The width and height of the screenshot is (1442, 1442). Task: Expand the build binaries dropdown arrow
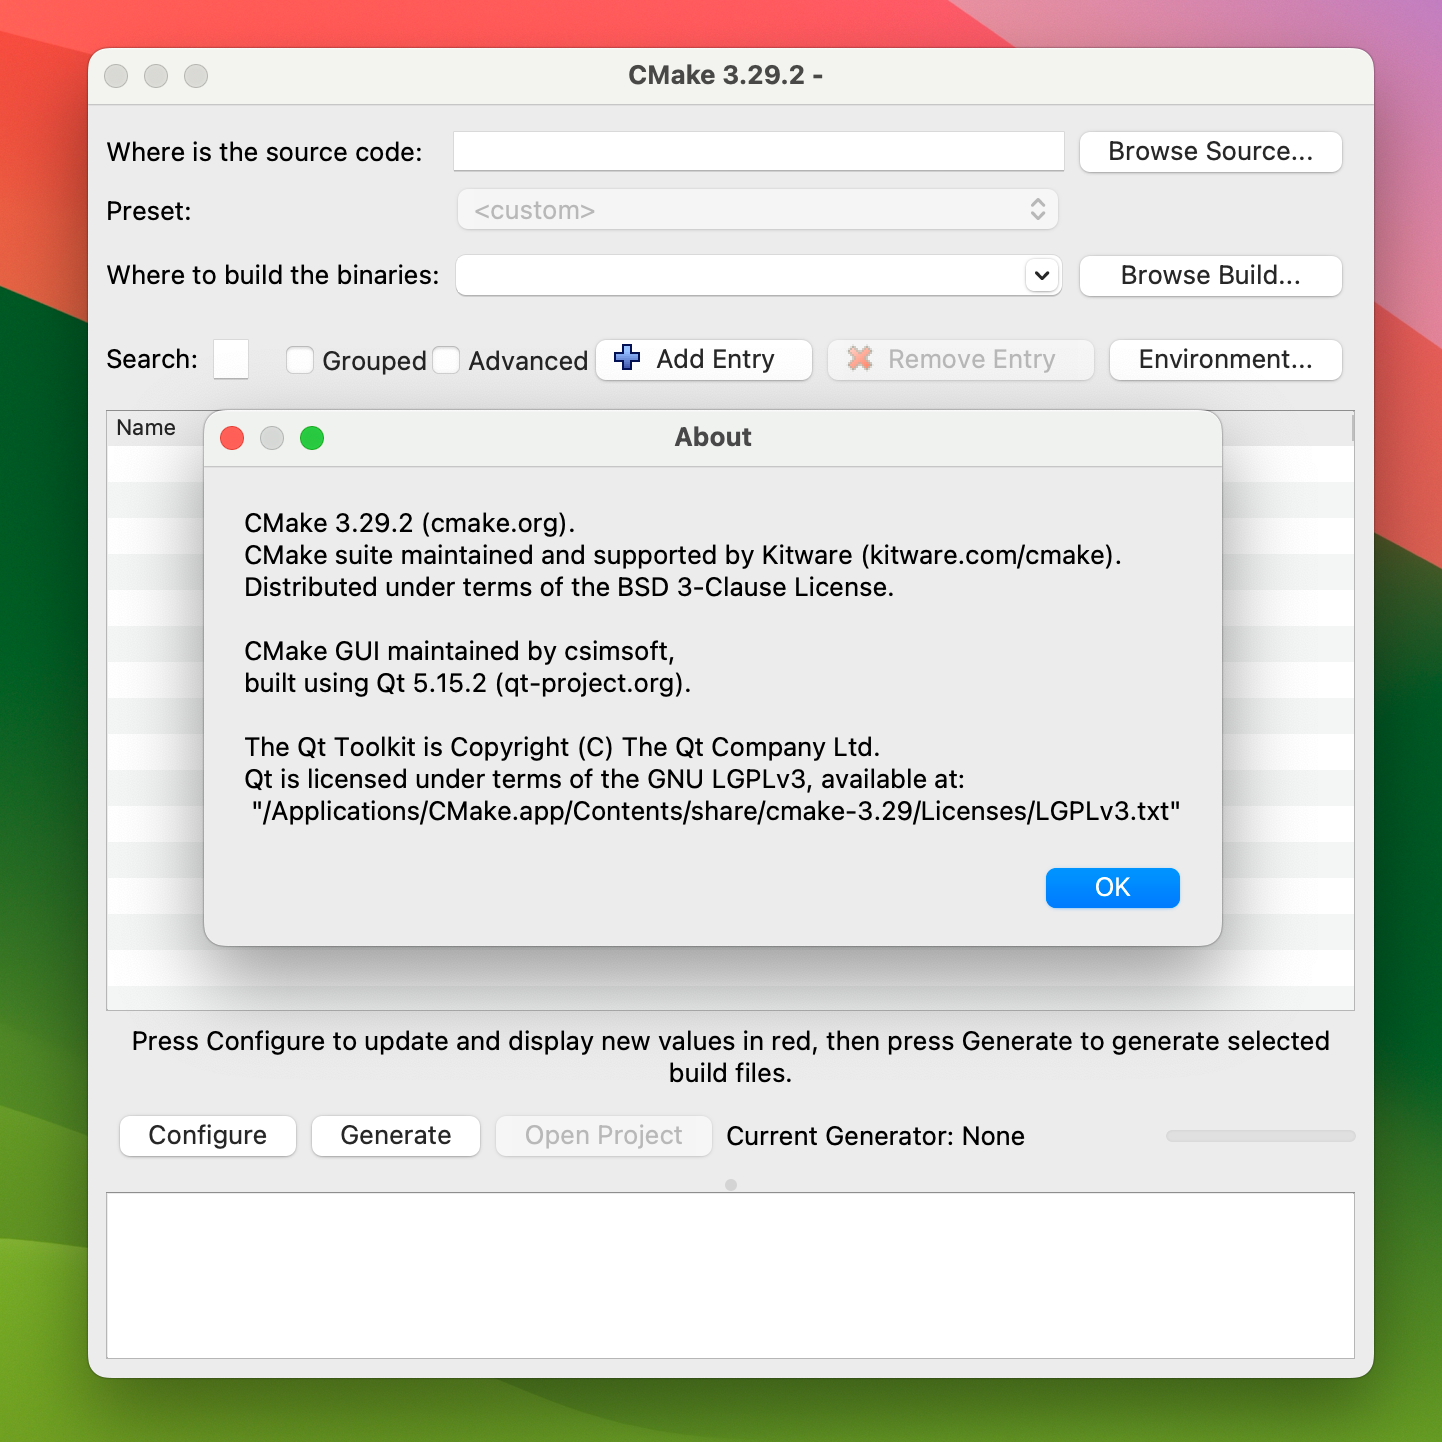[1042, 275]
